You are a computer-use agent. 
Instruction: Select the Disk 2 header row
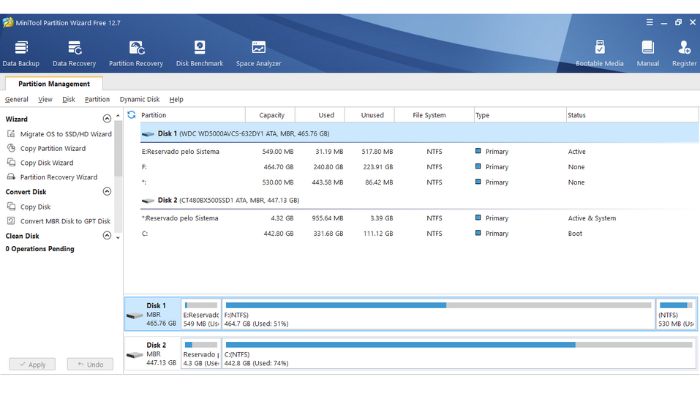pyautogui.click(x=419, y=200)
